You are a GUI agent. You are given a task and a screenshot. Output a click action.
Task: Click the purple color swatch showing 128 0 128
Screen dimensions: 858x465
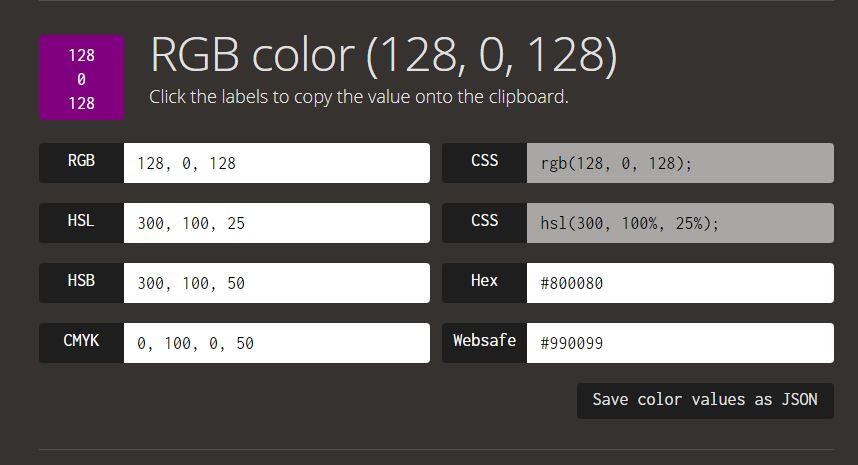pos(81,78)
